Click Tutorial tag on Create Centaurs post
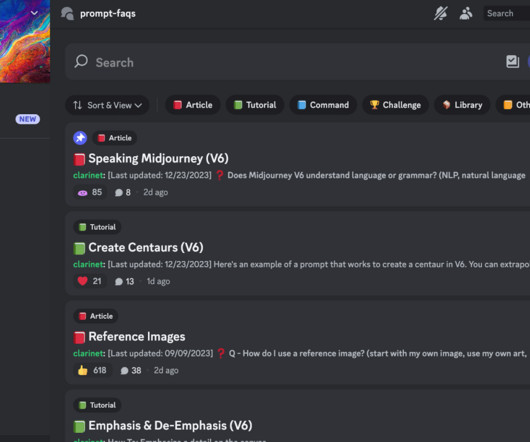 pos(97,227)
